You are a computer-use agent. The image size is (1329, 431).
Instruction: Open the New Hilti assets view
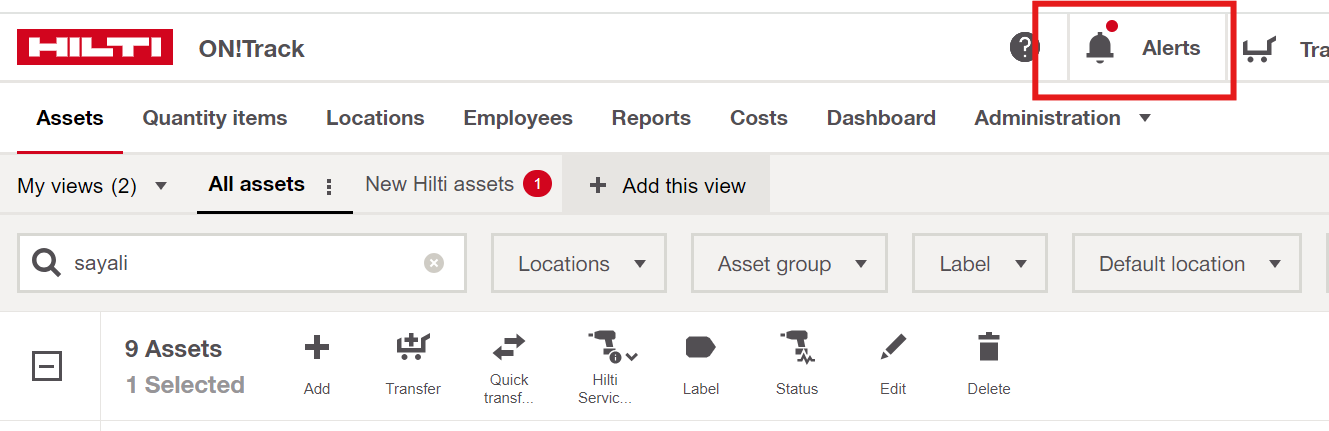pyautogui.click(x=440, y=184)
